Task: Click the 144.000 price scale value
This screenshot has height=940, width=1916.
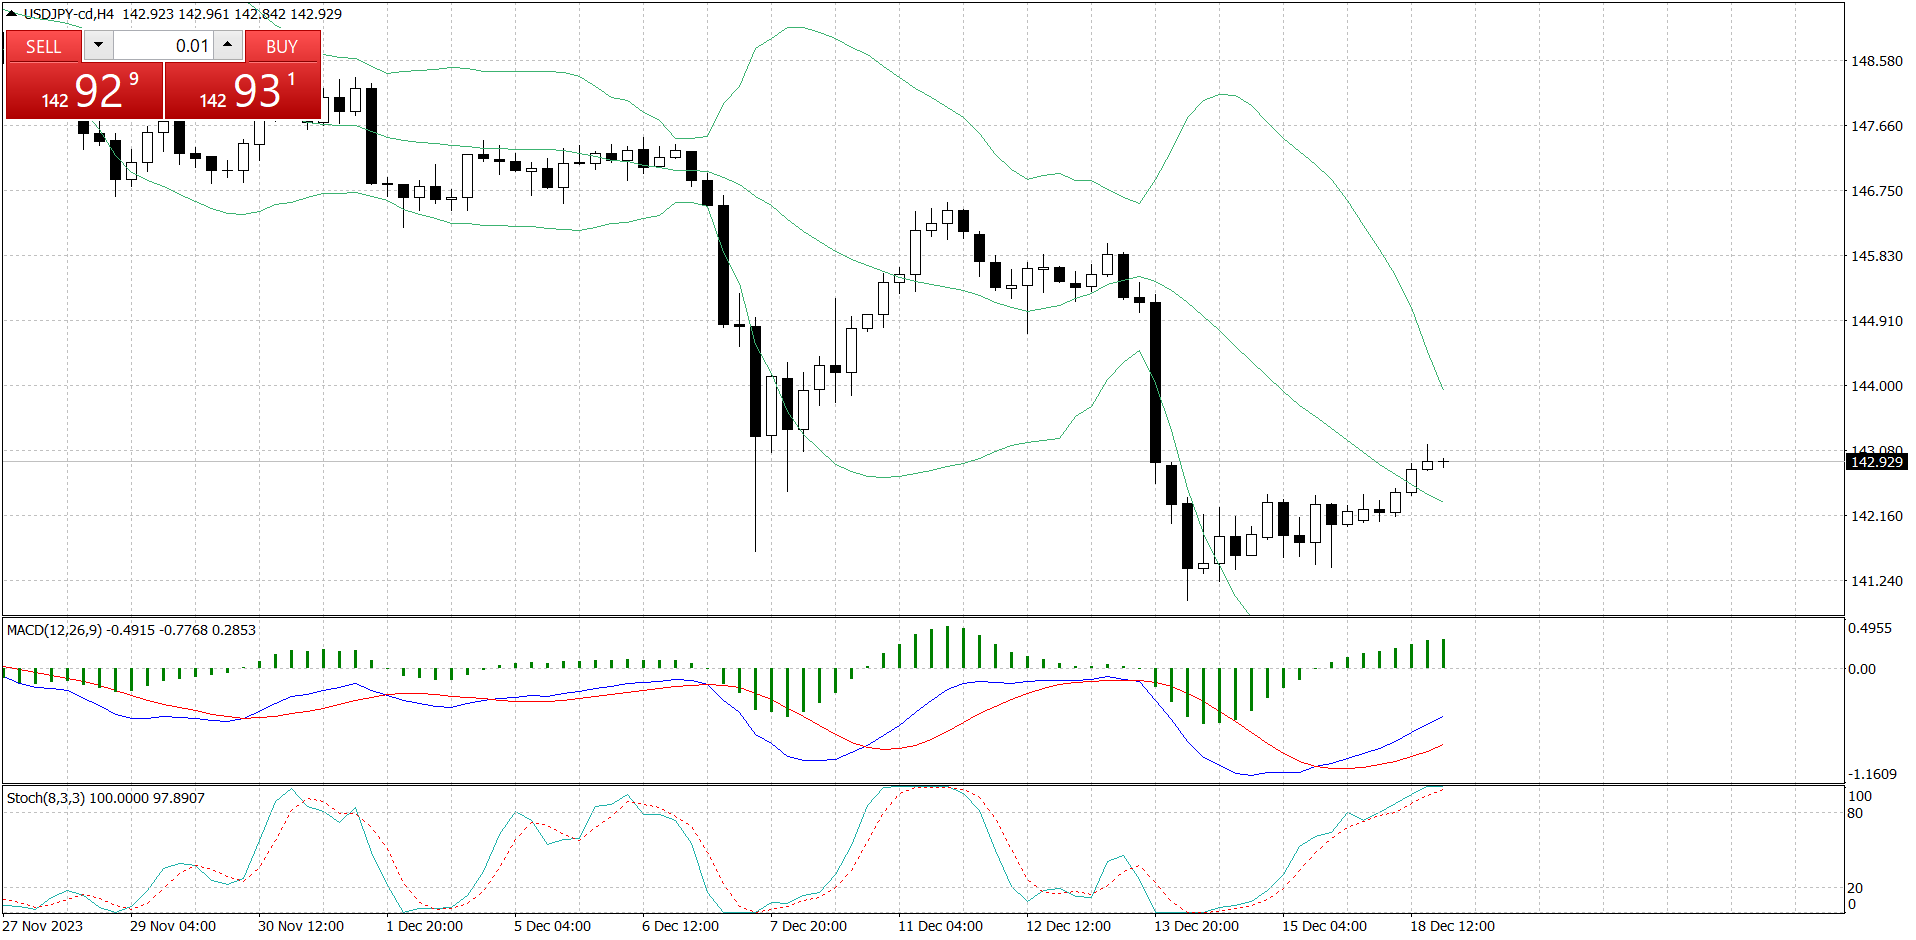Action: point(1876,386)
